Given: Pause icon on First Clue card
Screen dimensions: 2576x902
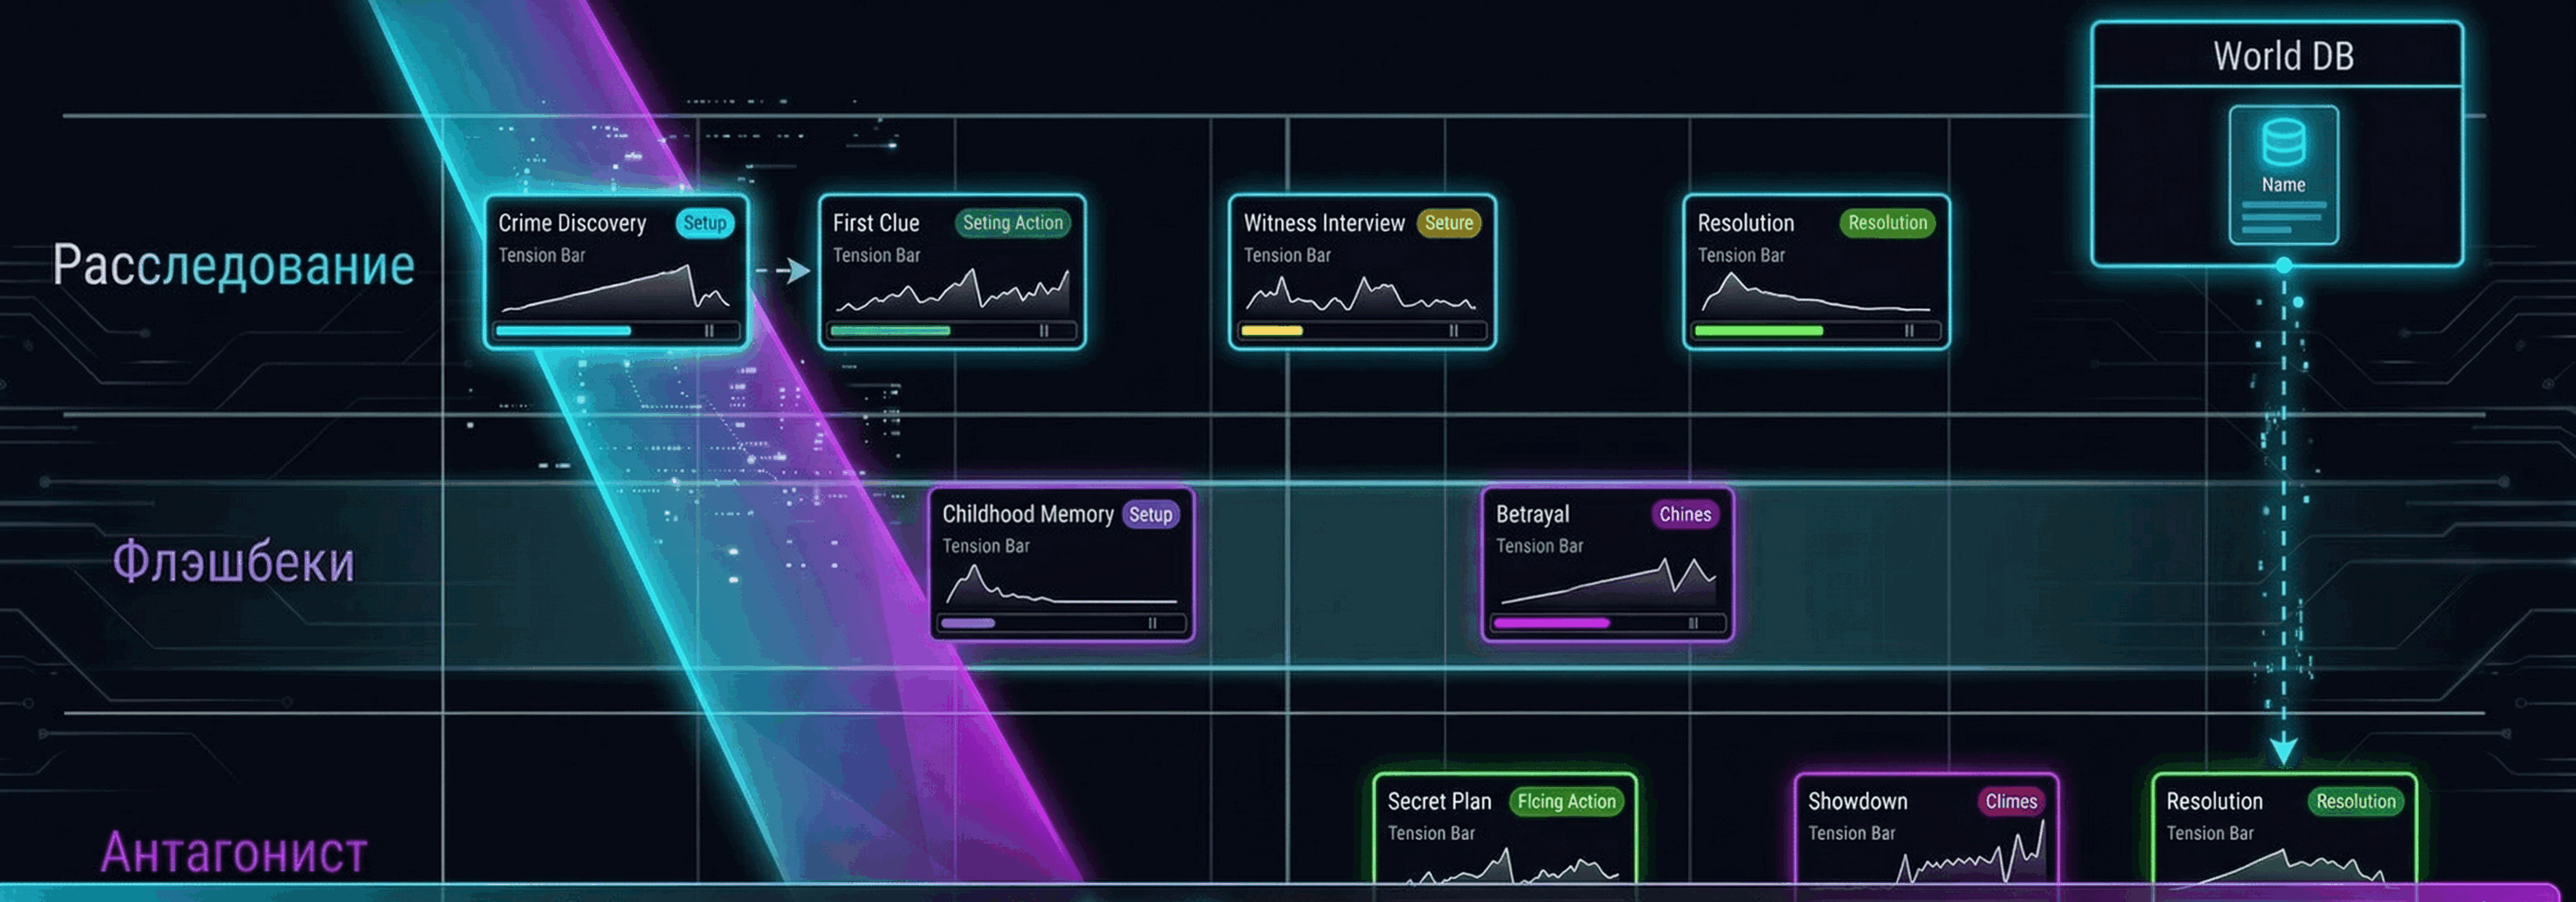Looking at the screenshot, I should coord(1043,331).
